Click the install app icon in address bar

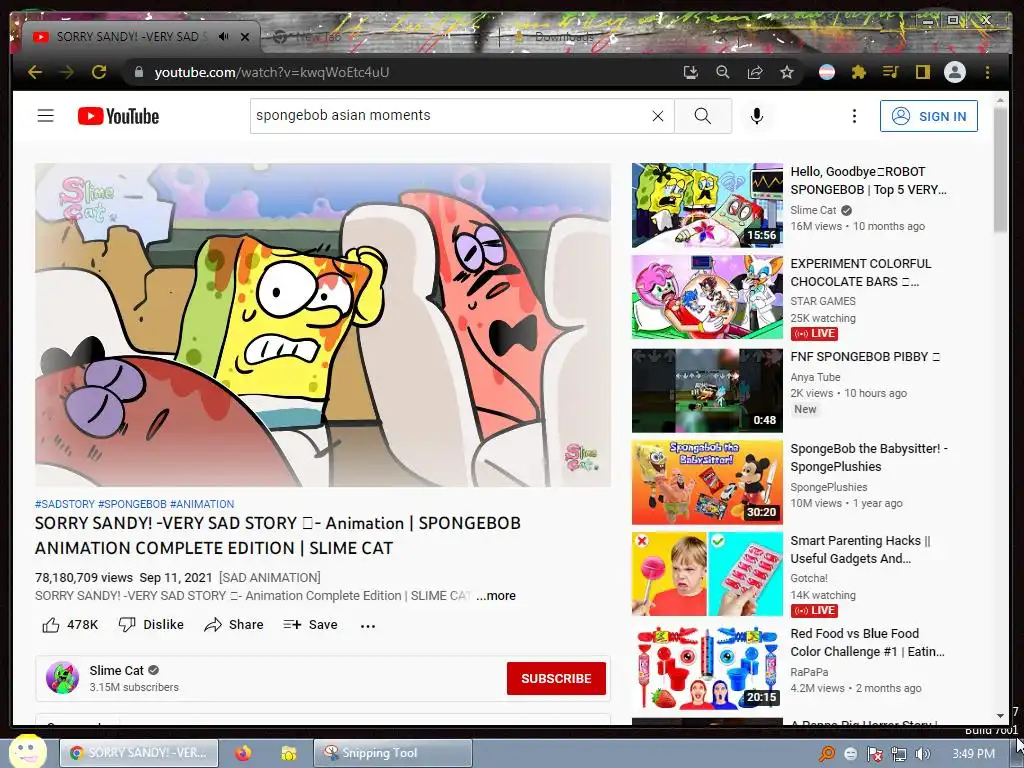click(x=690, y=72)
